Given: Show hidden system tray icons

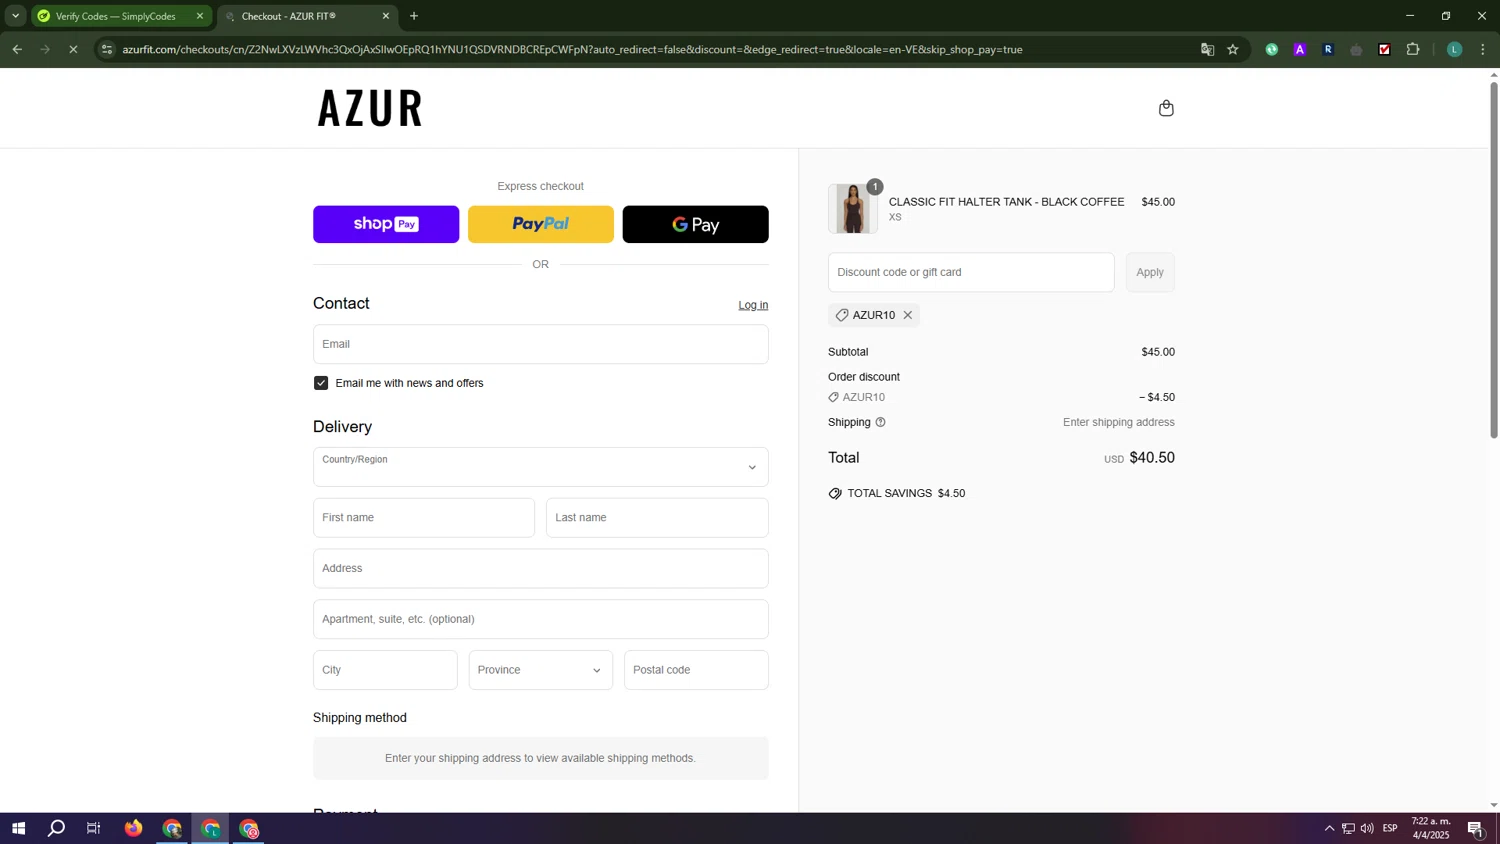Looking at the screenshot, I should tap(1329, 828).
